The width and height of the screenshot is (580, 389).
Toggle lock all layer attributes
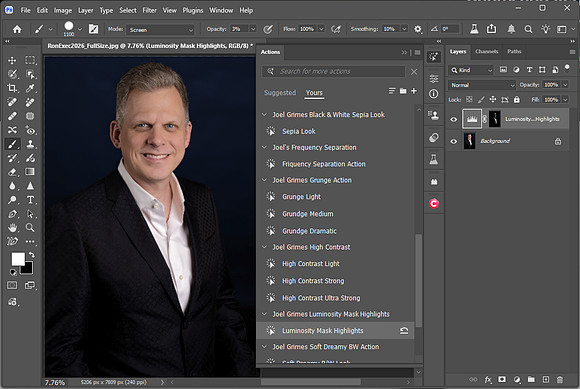click(517, 99)
